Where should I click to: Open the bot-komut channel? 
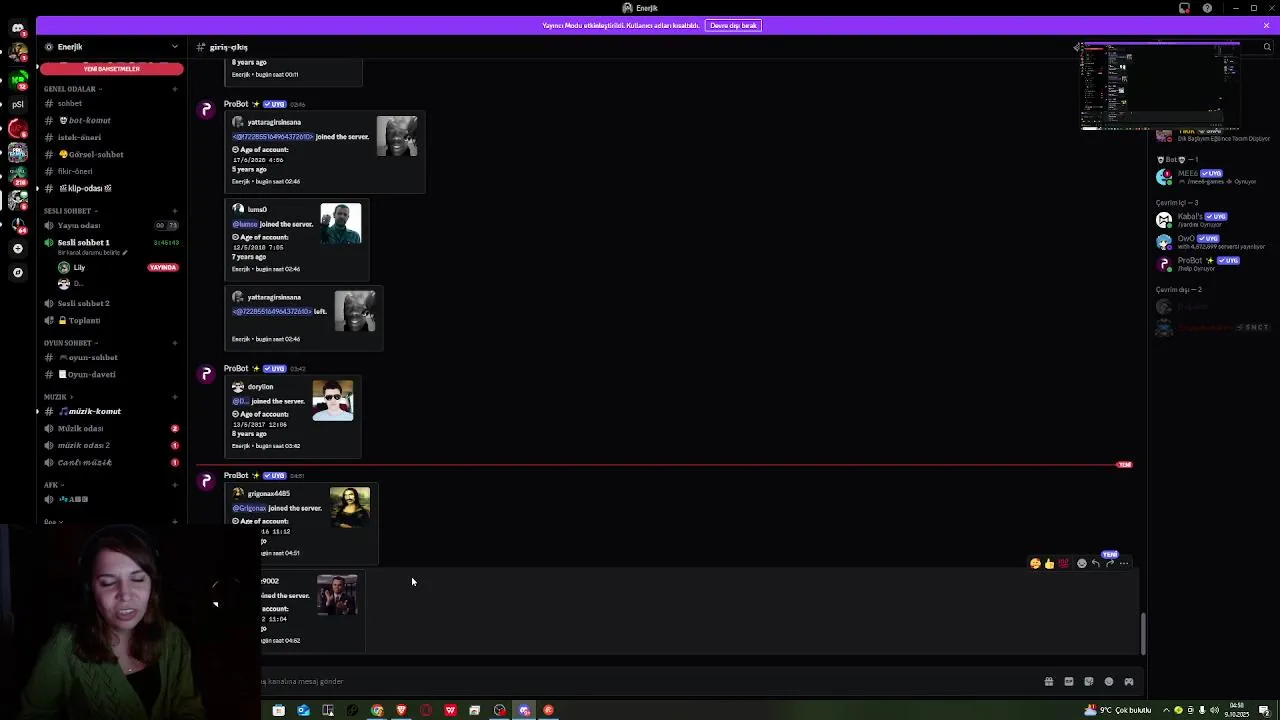click(x=110, y=121)
